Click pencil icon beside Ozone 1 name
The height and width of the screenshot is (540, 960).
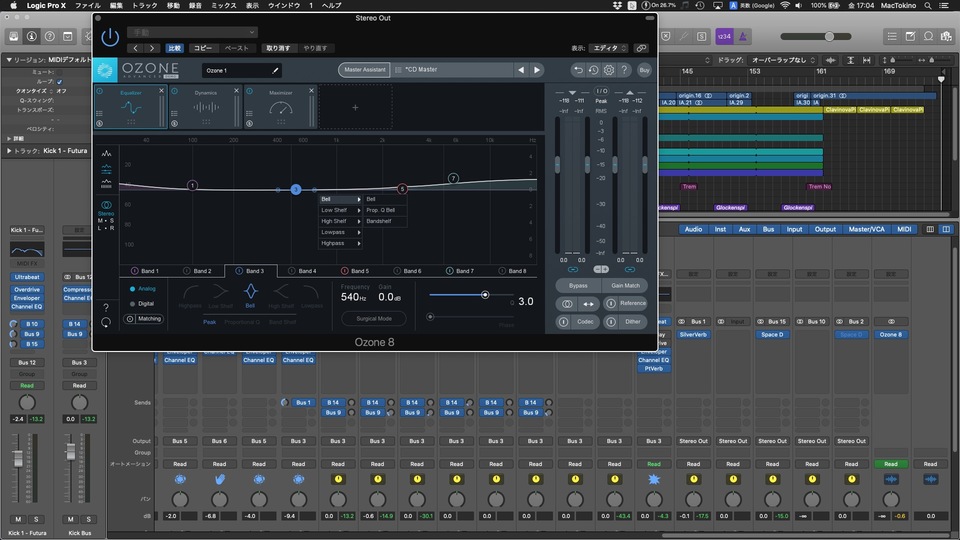pyautogui.click(x=276, y=70)
